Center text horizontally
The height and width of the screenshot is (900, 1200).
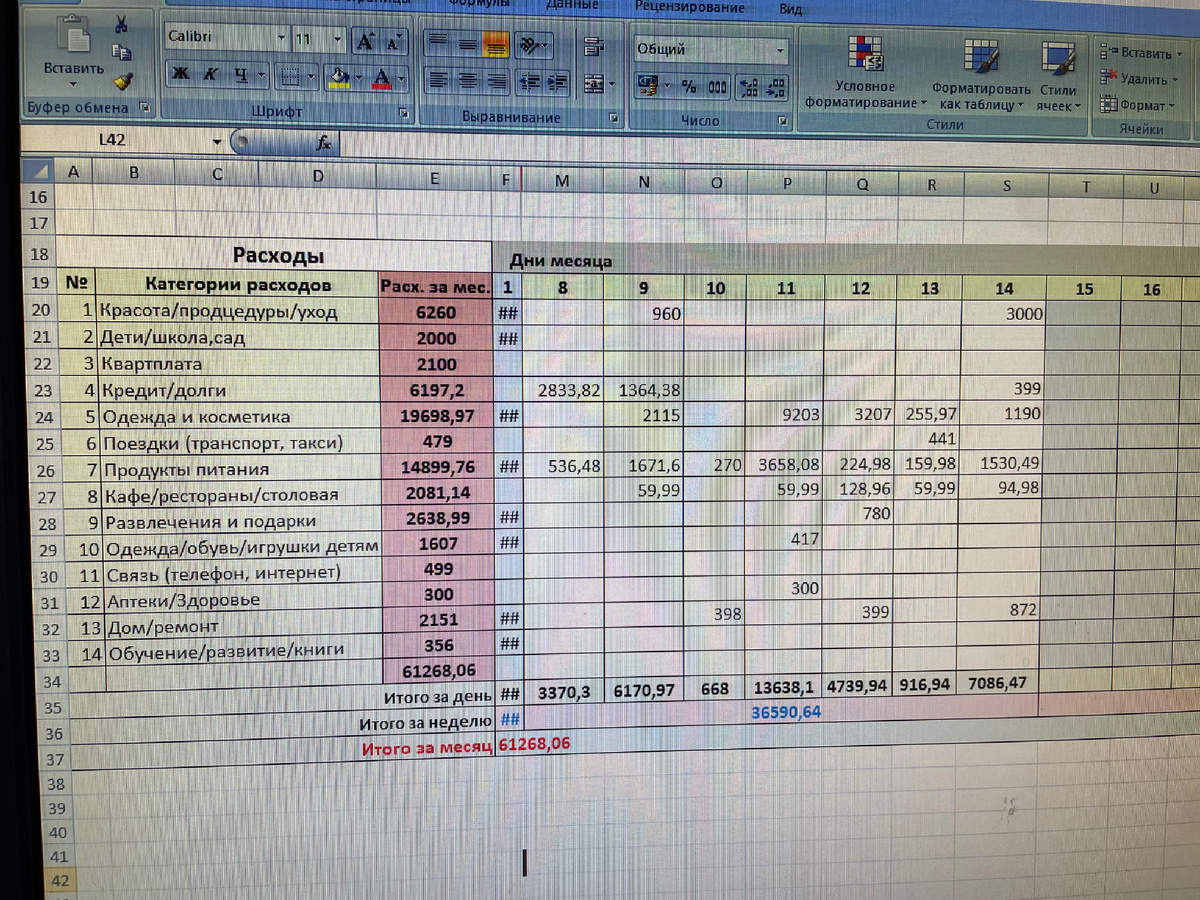click(x=466, y=82)
